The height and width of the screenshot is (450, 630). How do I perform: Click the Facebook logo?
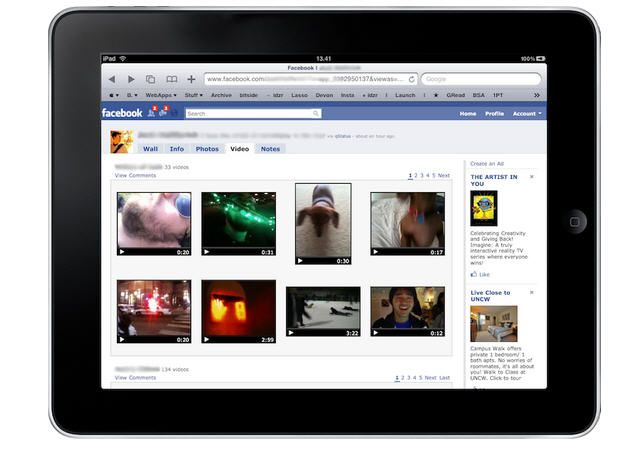(122, 113)
